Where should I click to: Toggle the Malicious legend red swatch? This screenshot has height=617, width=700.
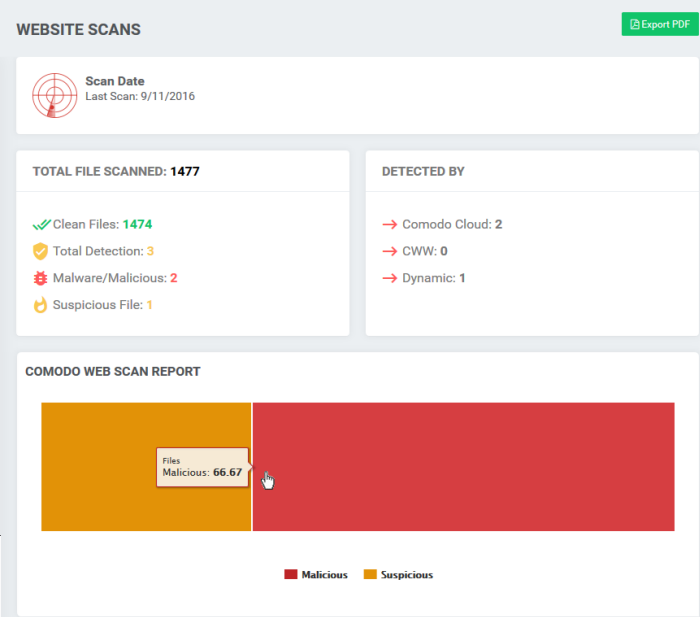[291, 574]
